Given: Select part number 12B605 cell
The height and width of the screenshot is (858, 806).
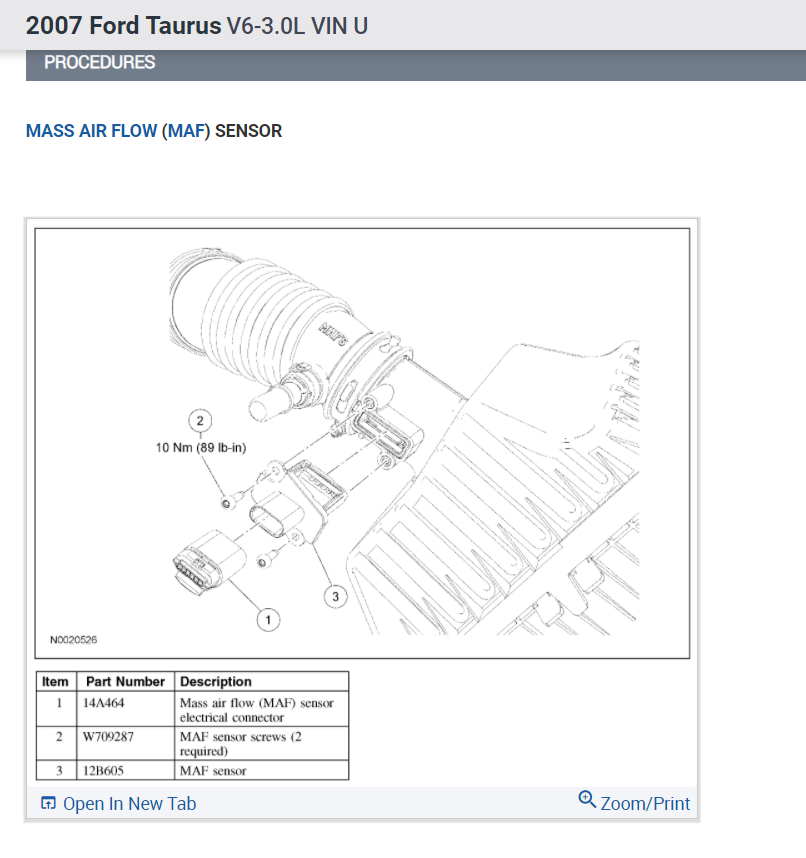Looking at the screenshot, I should tap(125, 770).
